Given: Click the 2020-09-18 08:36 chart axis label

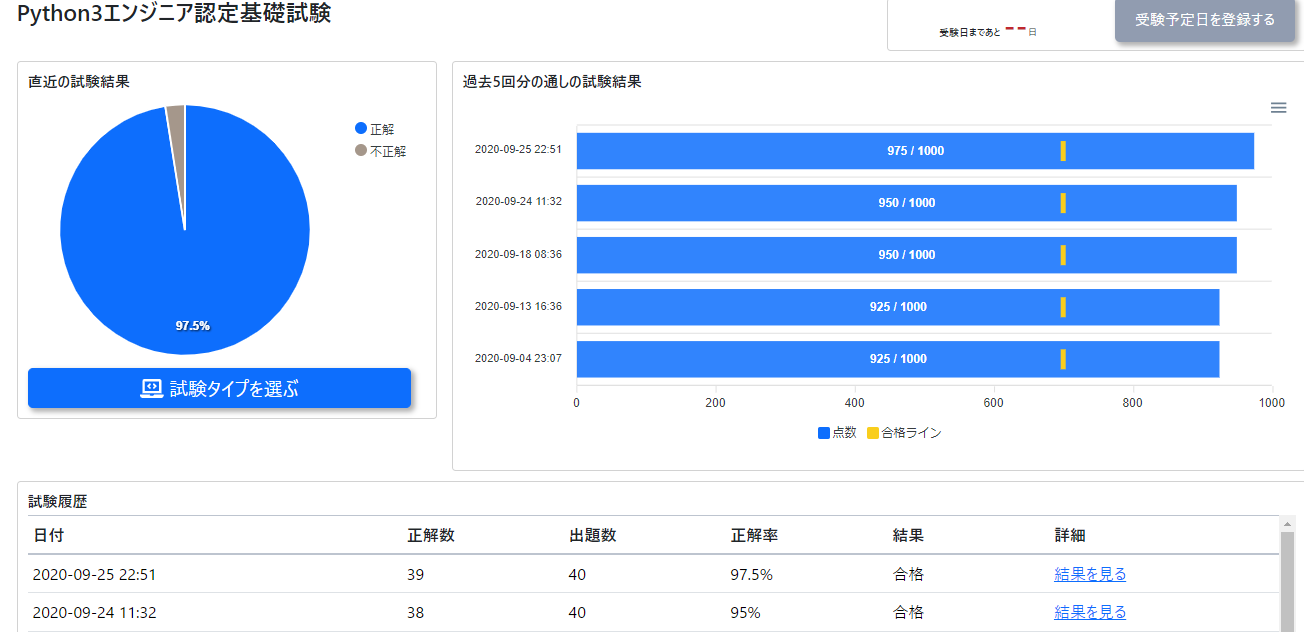Looking at the screenshot, I should 518,254.
